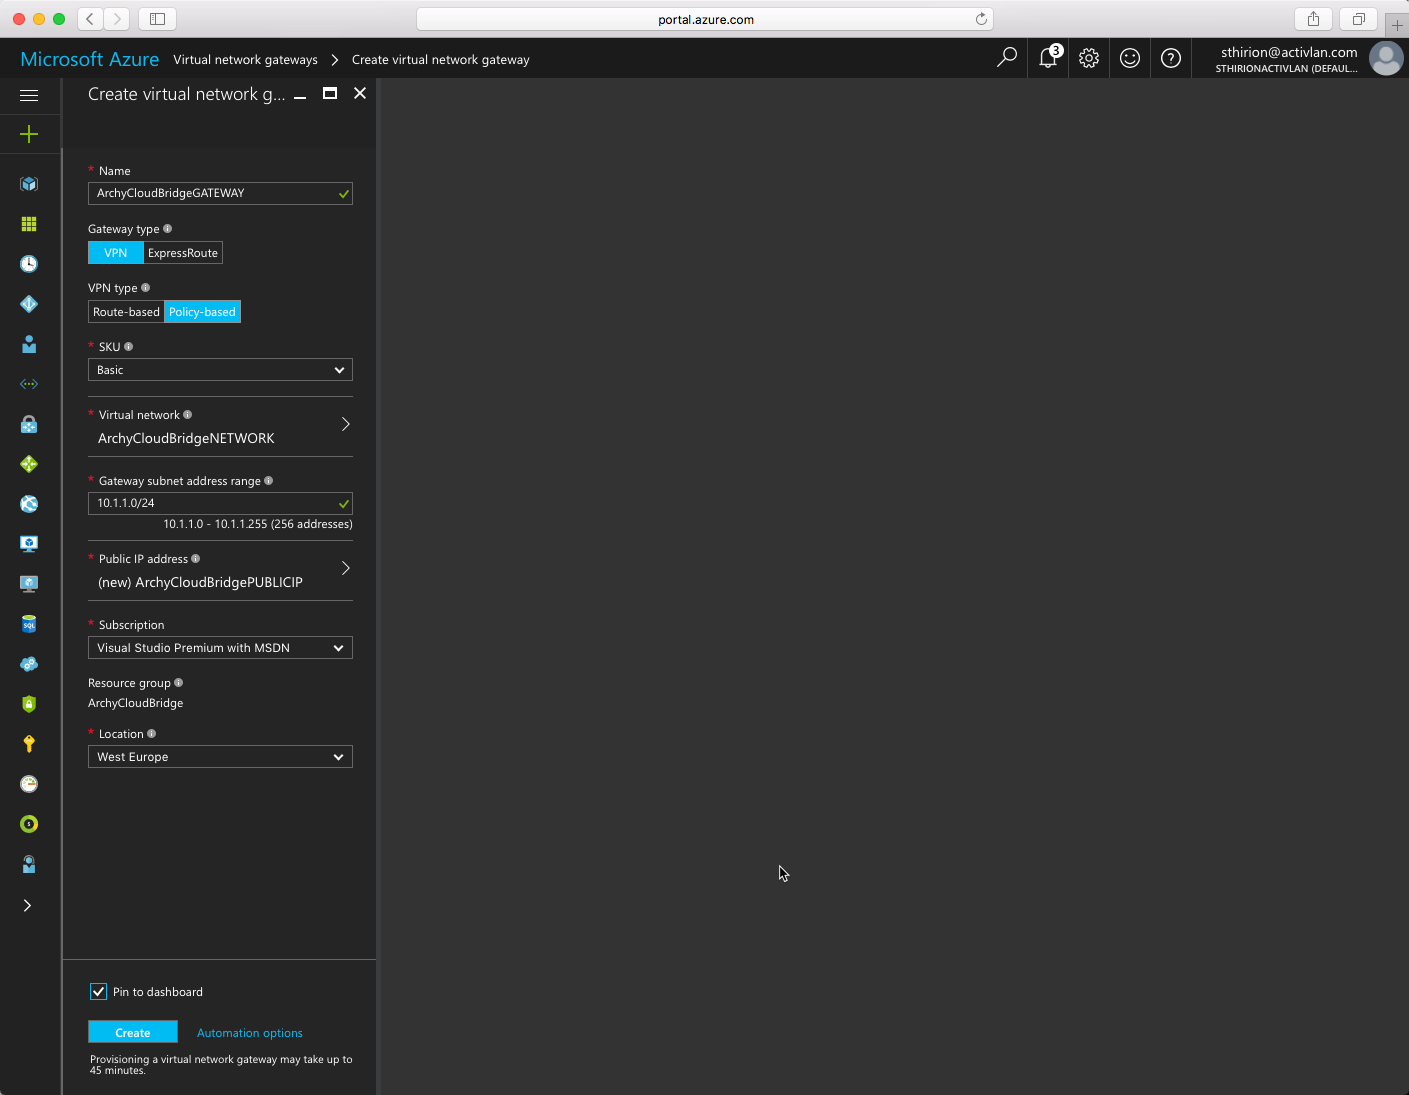The width and height of the screenshot is (1409, 1095).
Task: Click the blue Create button
Action: click(x=133, y=1032)
